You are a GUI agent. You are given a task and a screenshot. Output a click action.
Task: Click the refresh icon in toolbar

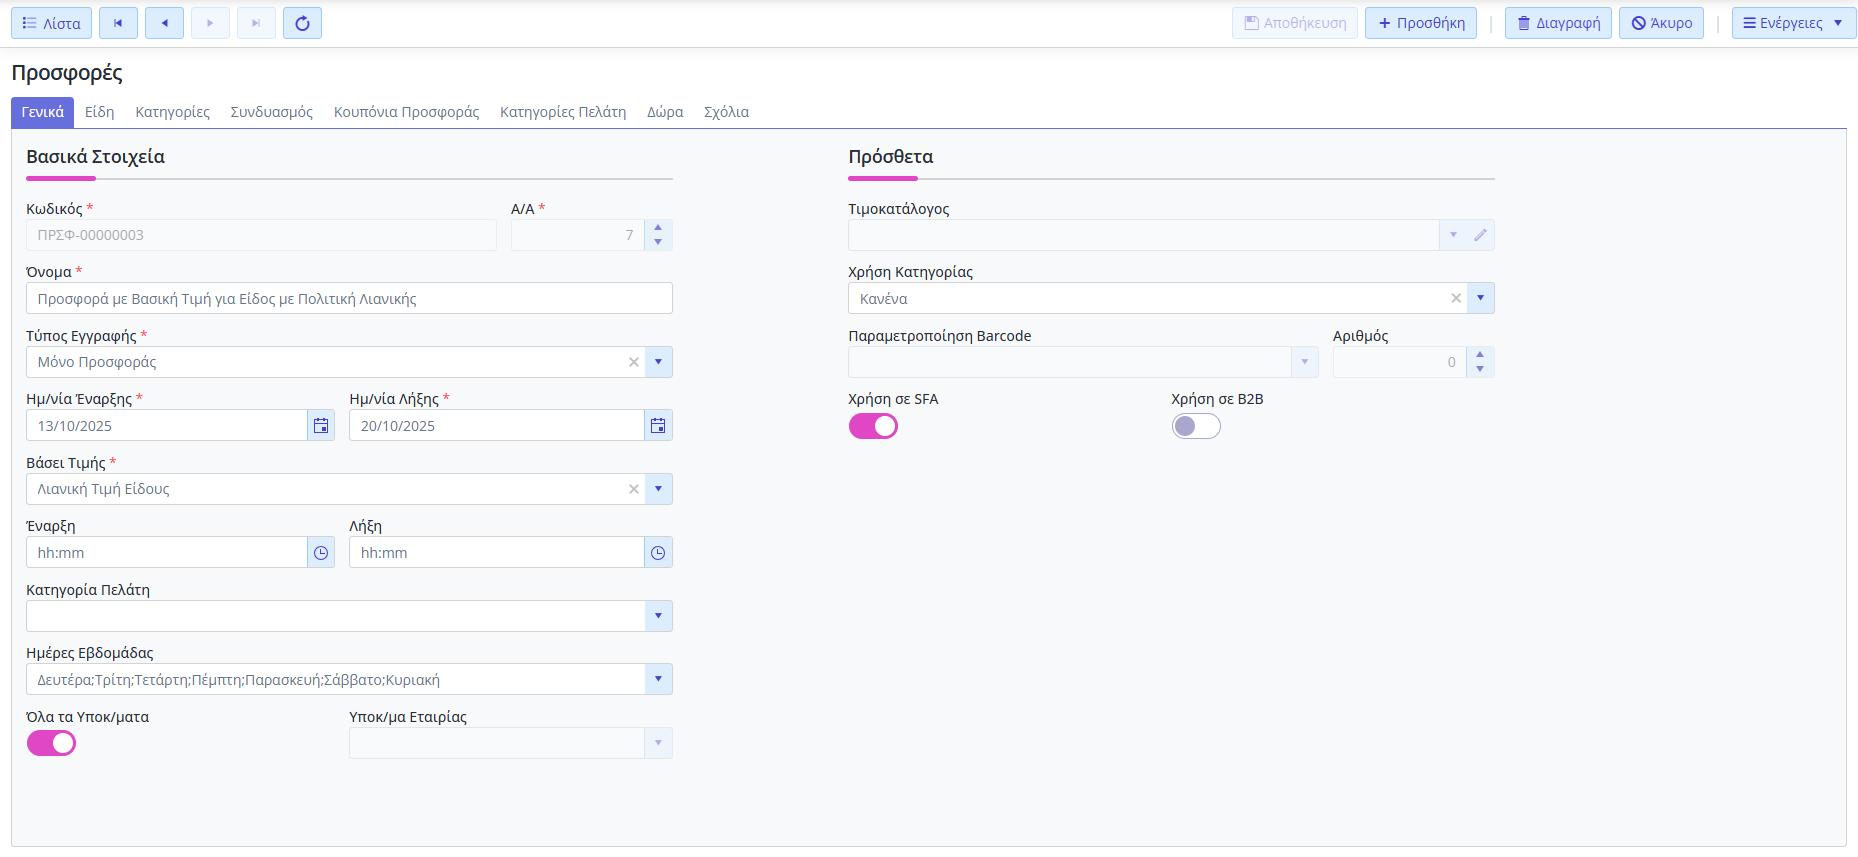tap(302, 23)
